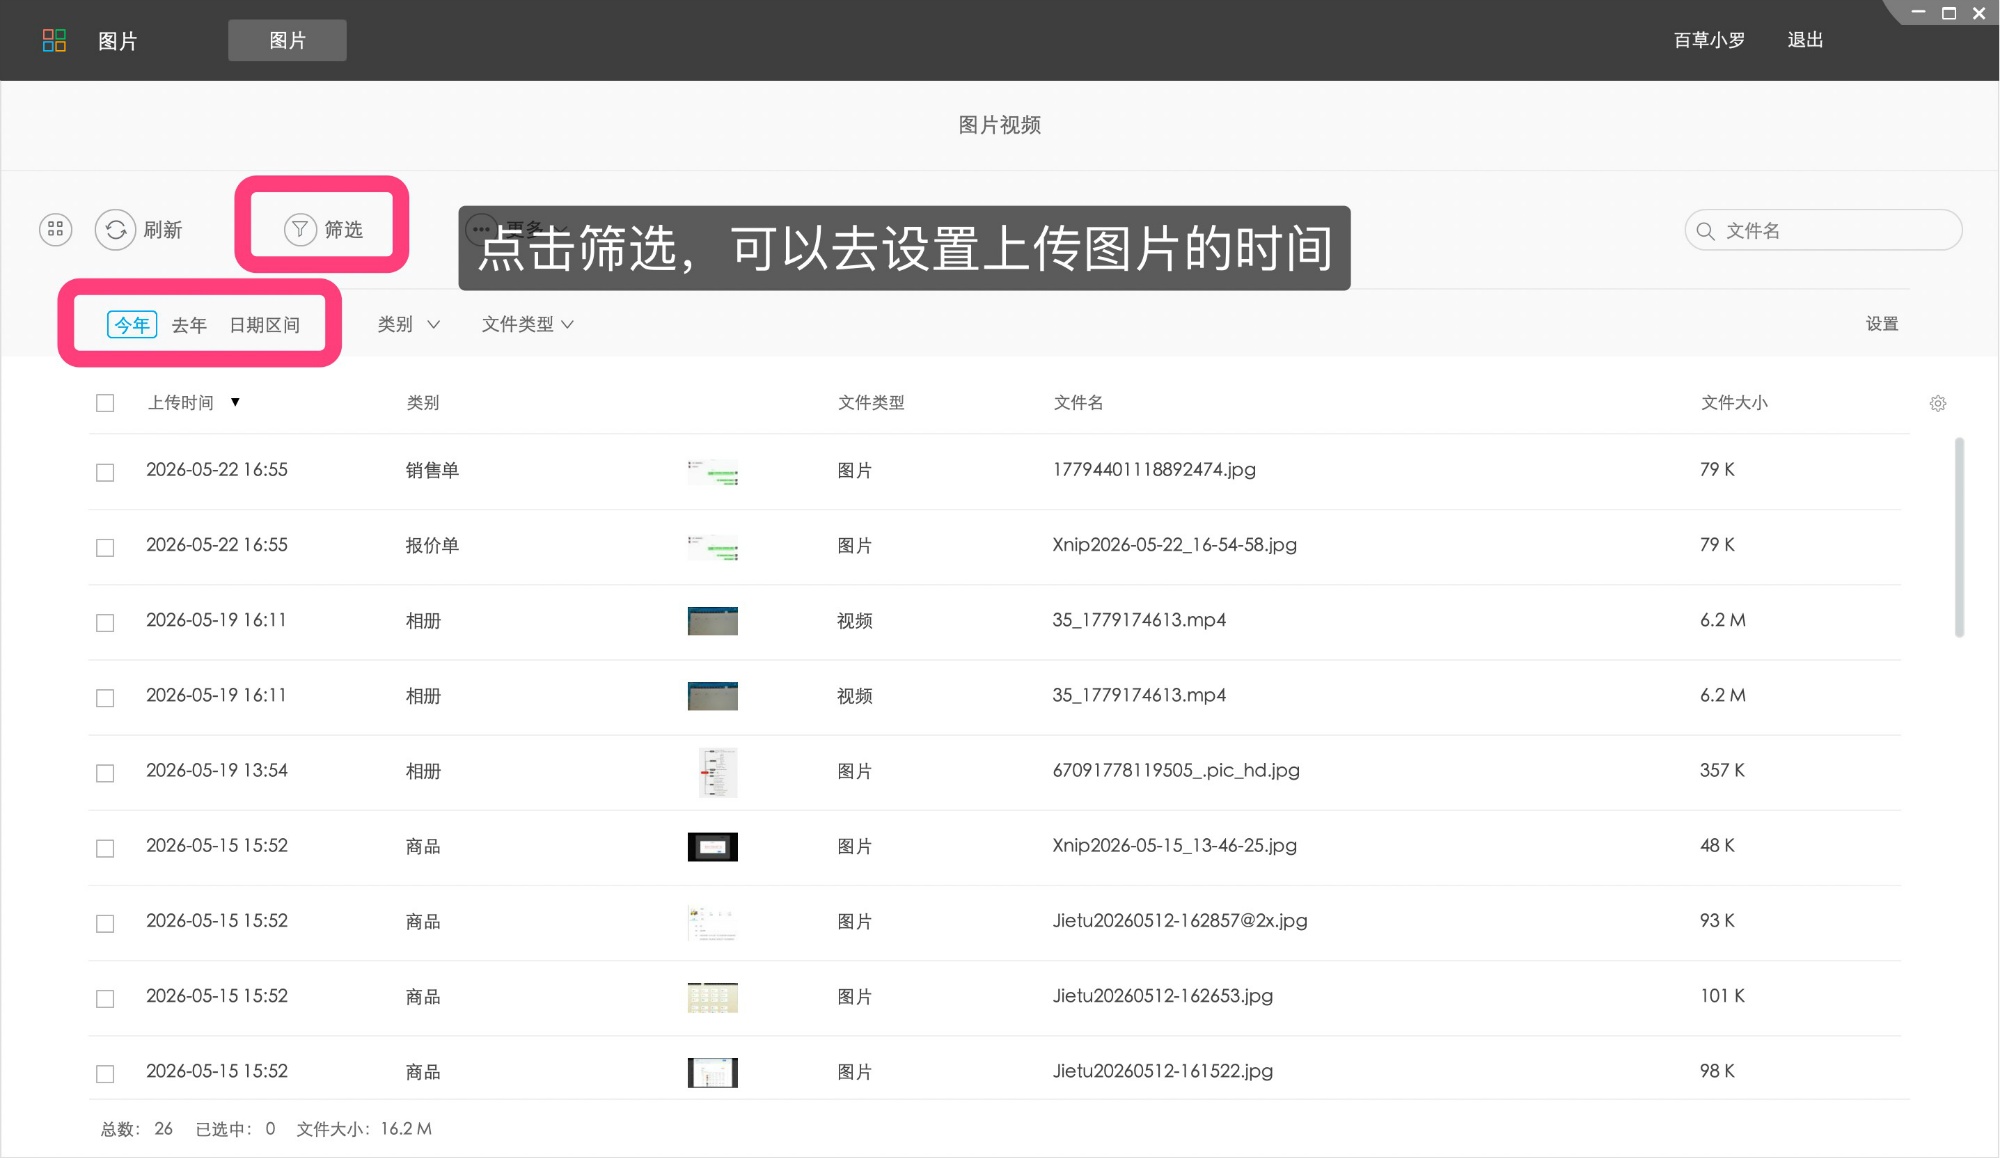Image resolution: width=2000 pixels, height=1158 pixels.
Task: Check the row for 67091778119505_.pic_hd.jpg
Action: point(105,773)
